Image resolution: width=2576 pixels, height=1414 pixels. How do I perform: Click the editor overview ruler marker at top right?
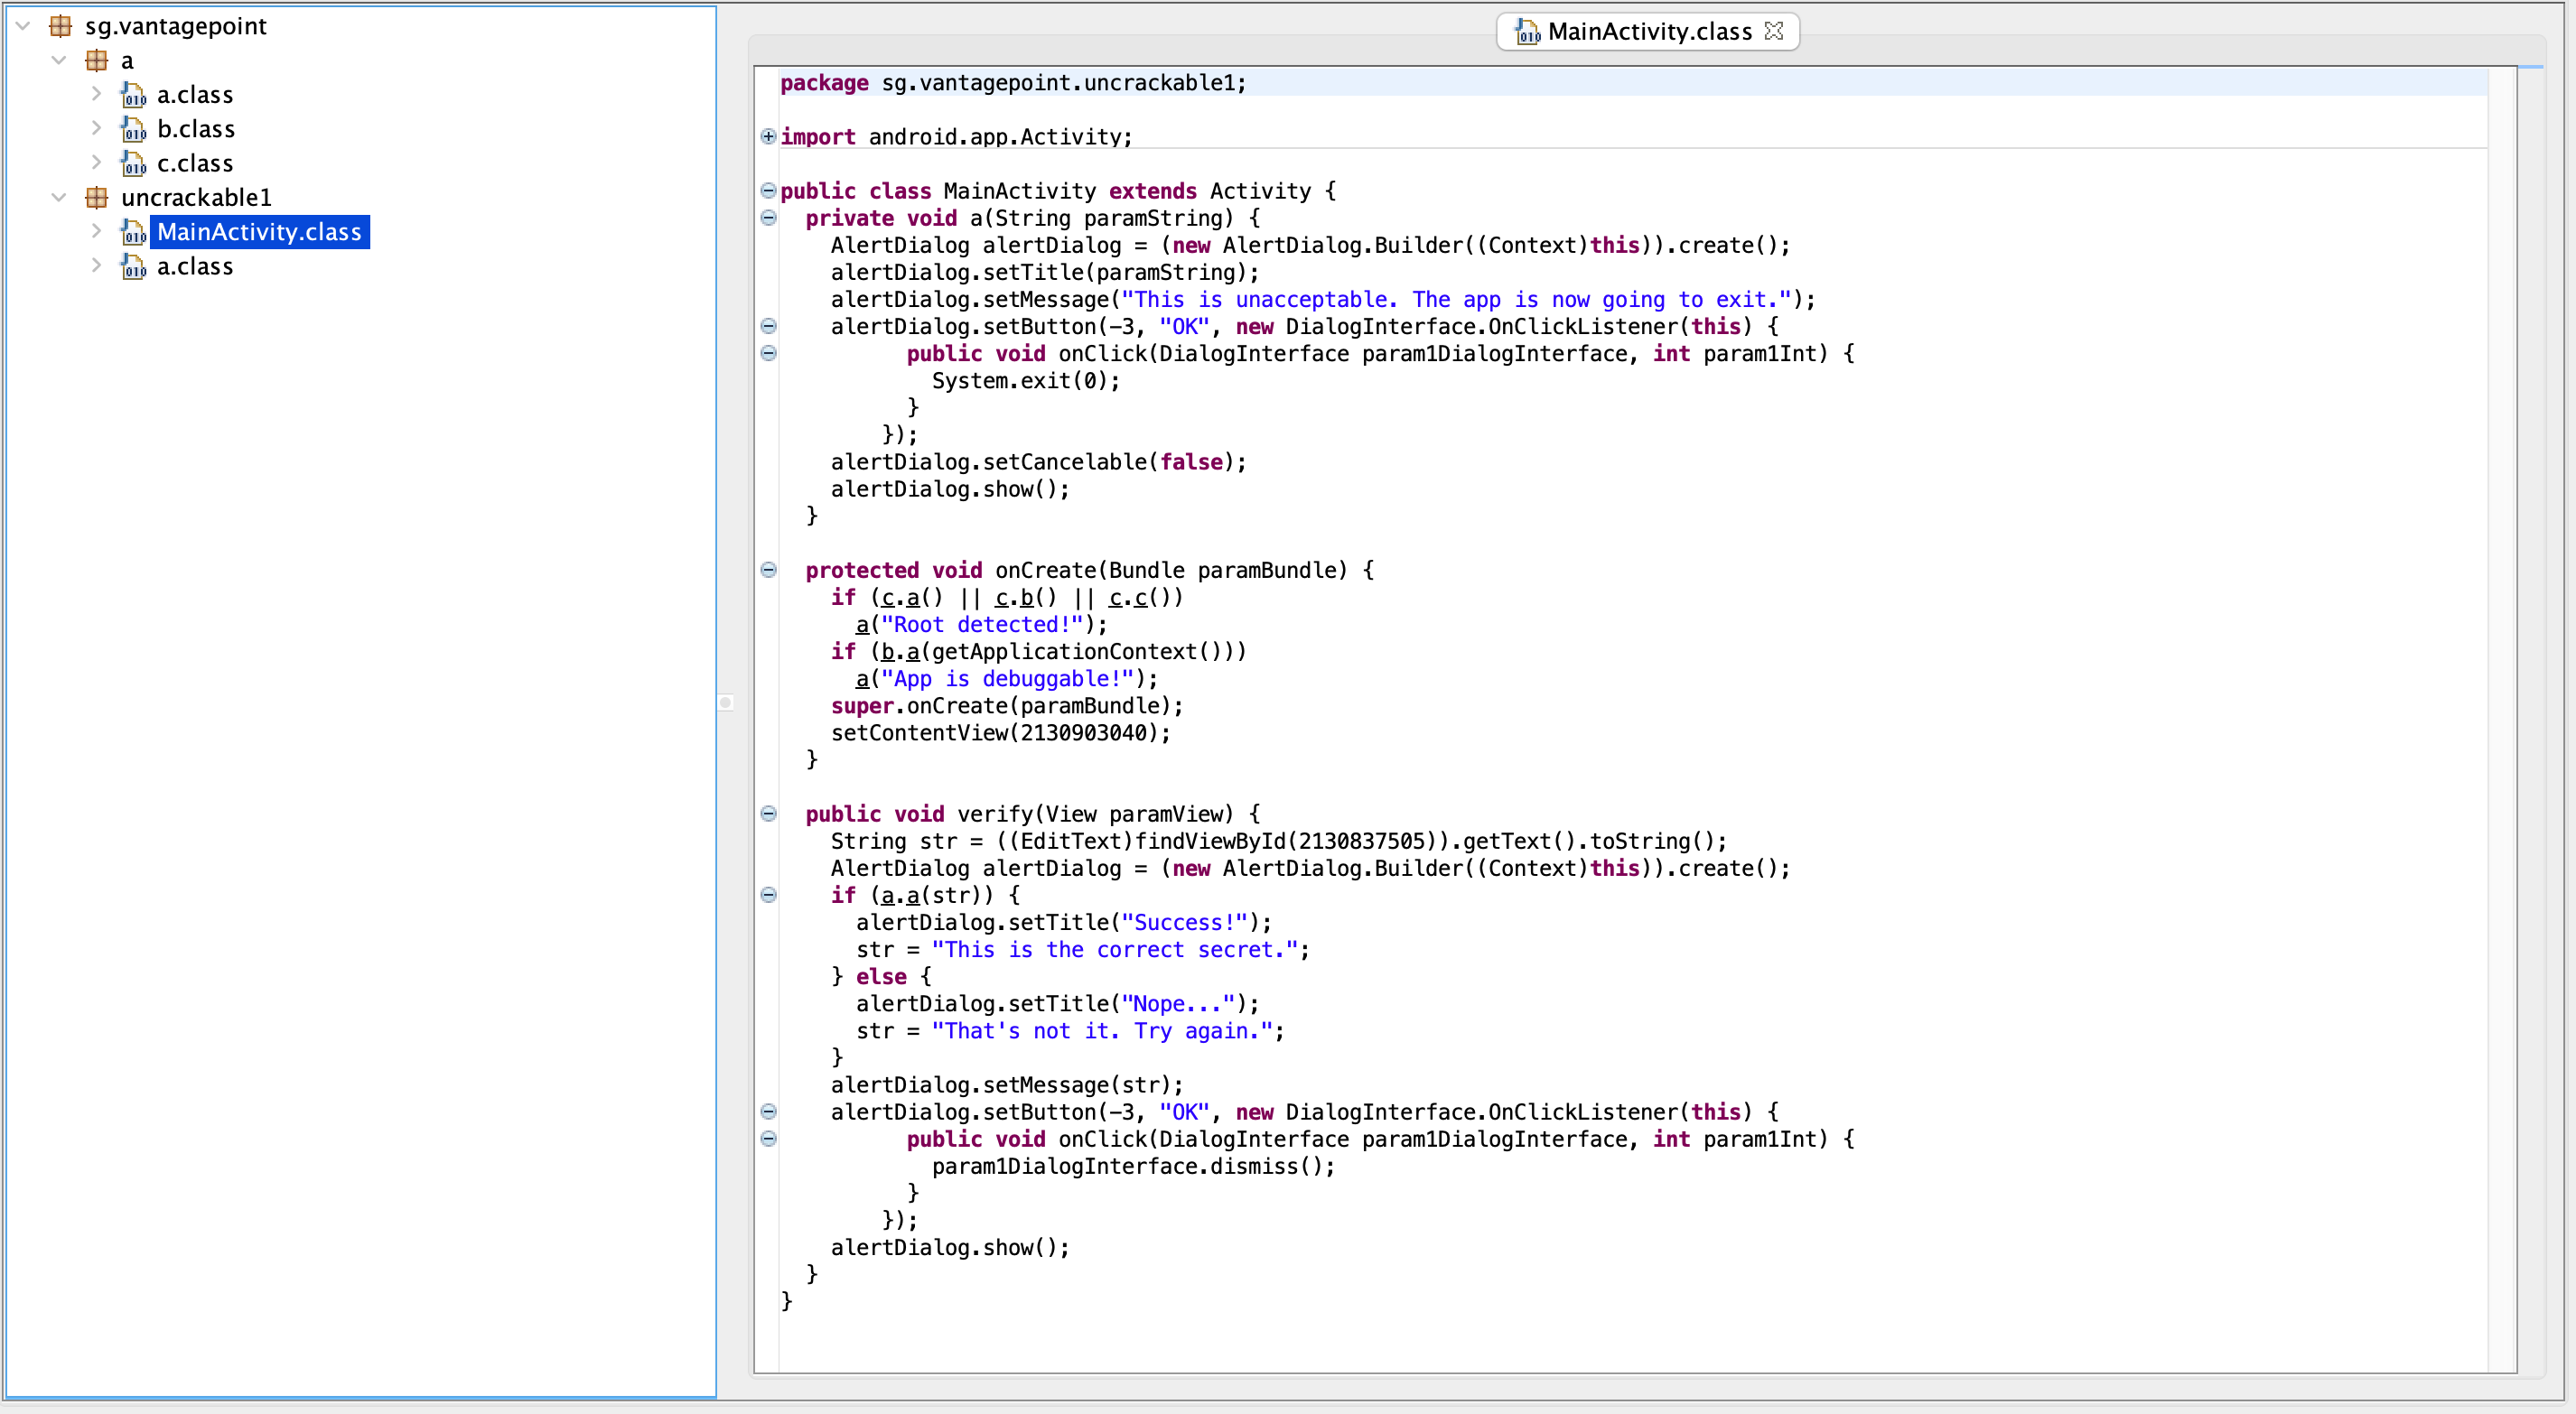(x=2531, y=67)
